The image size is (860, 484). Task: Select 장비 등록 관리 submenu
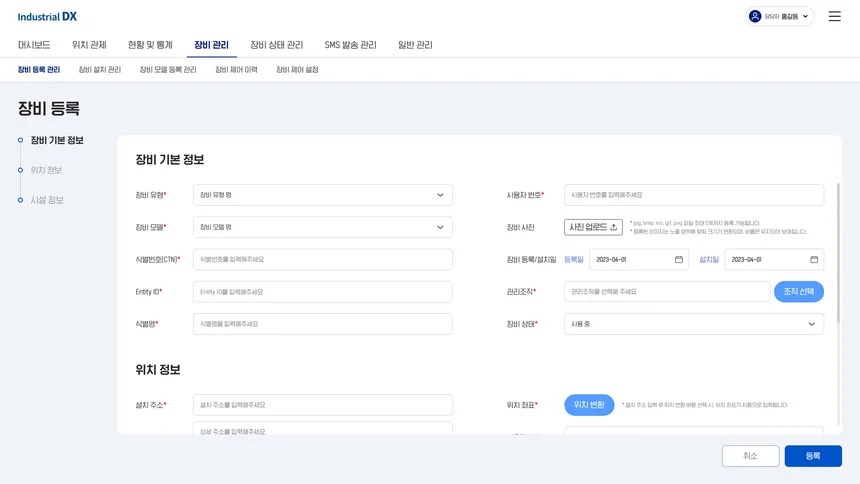(39, 70)
